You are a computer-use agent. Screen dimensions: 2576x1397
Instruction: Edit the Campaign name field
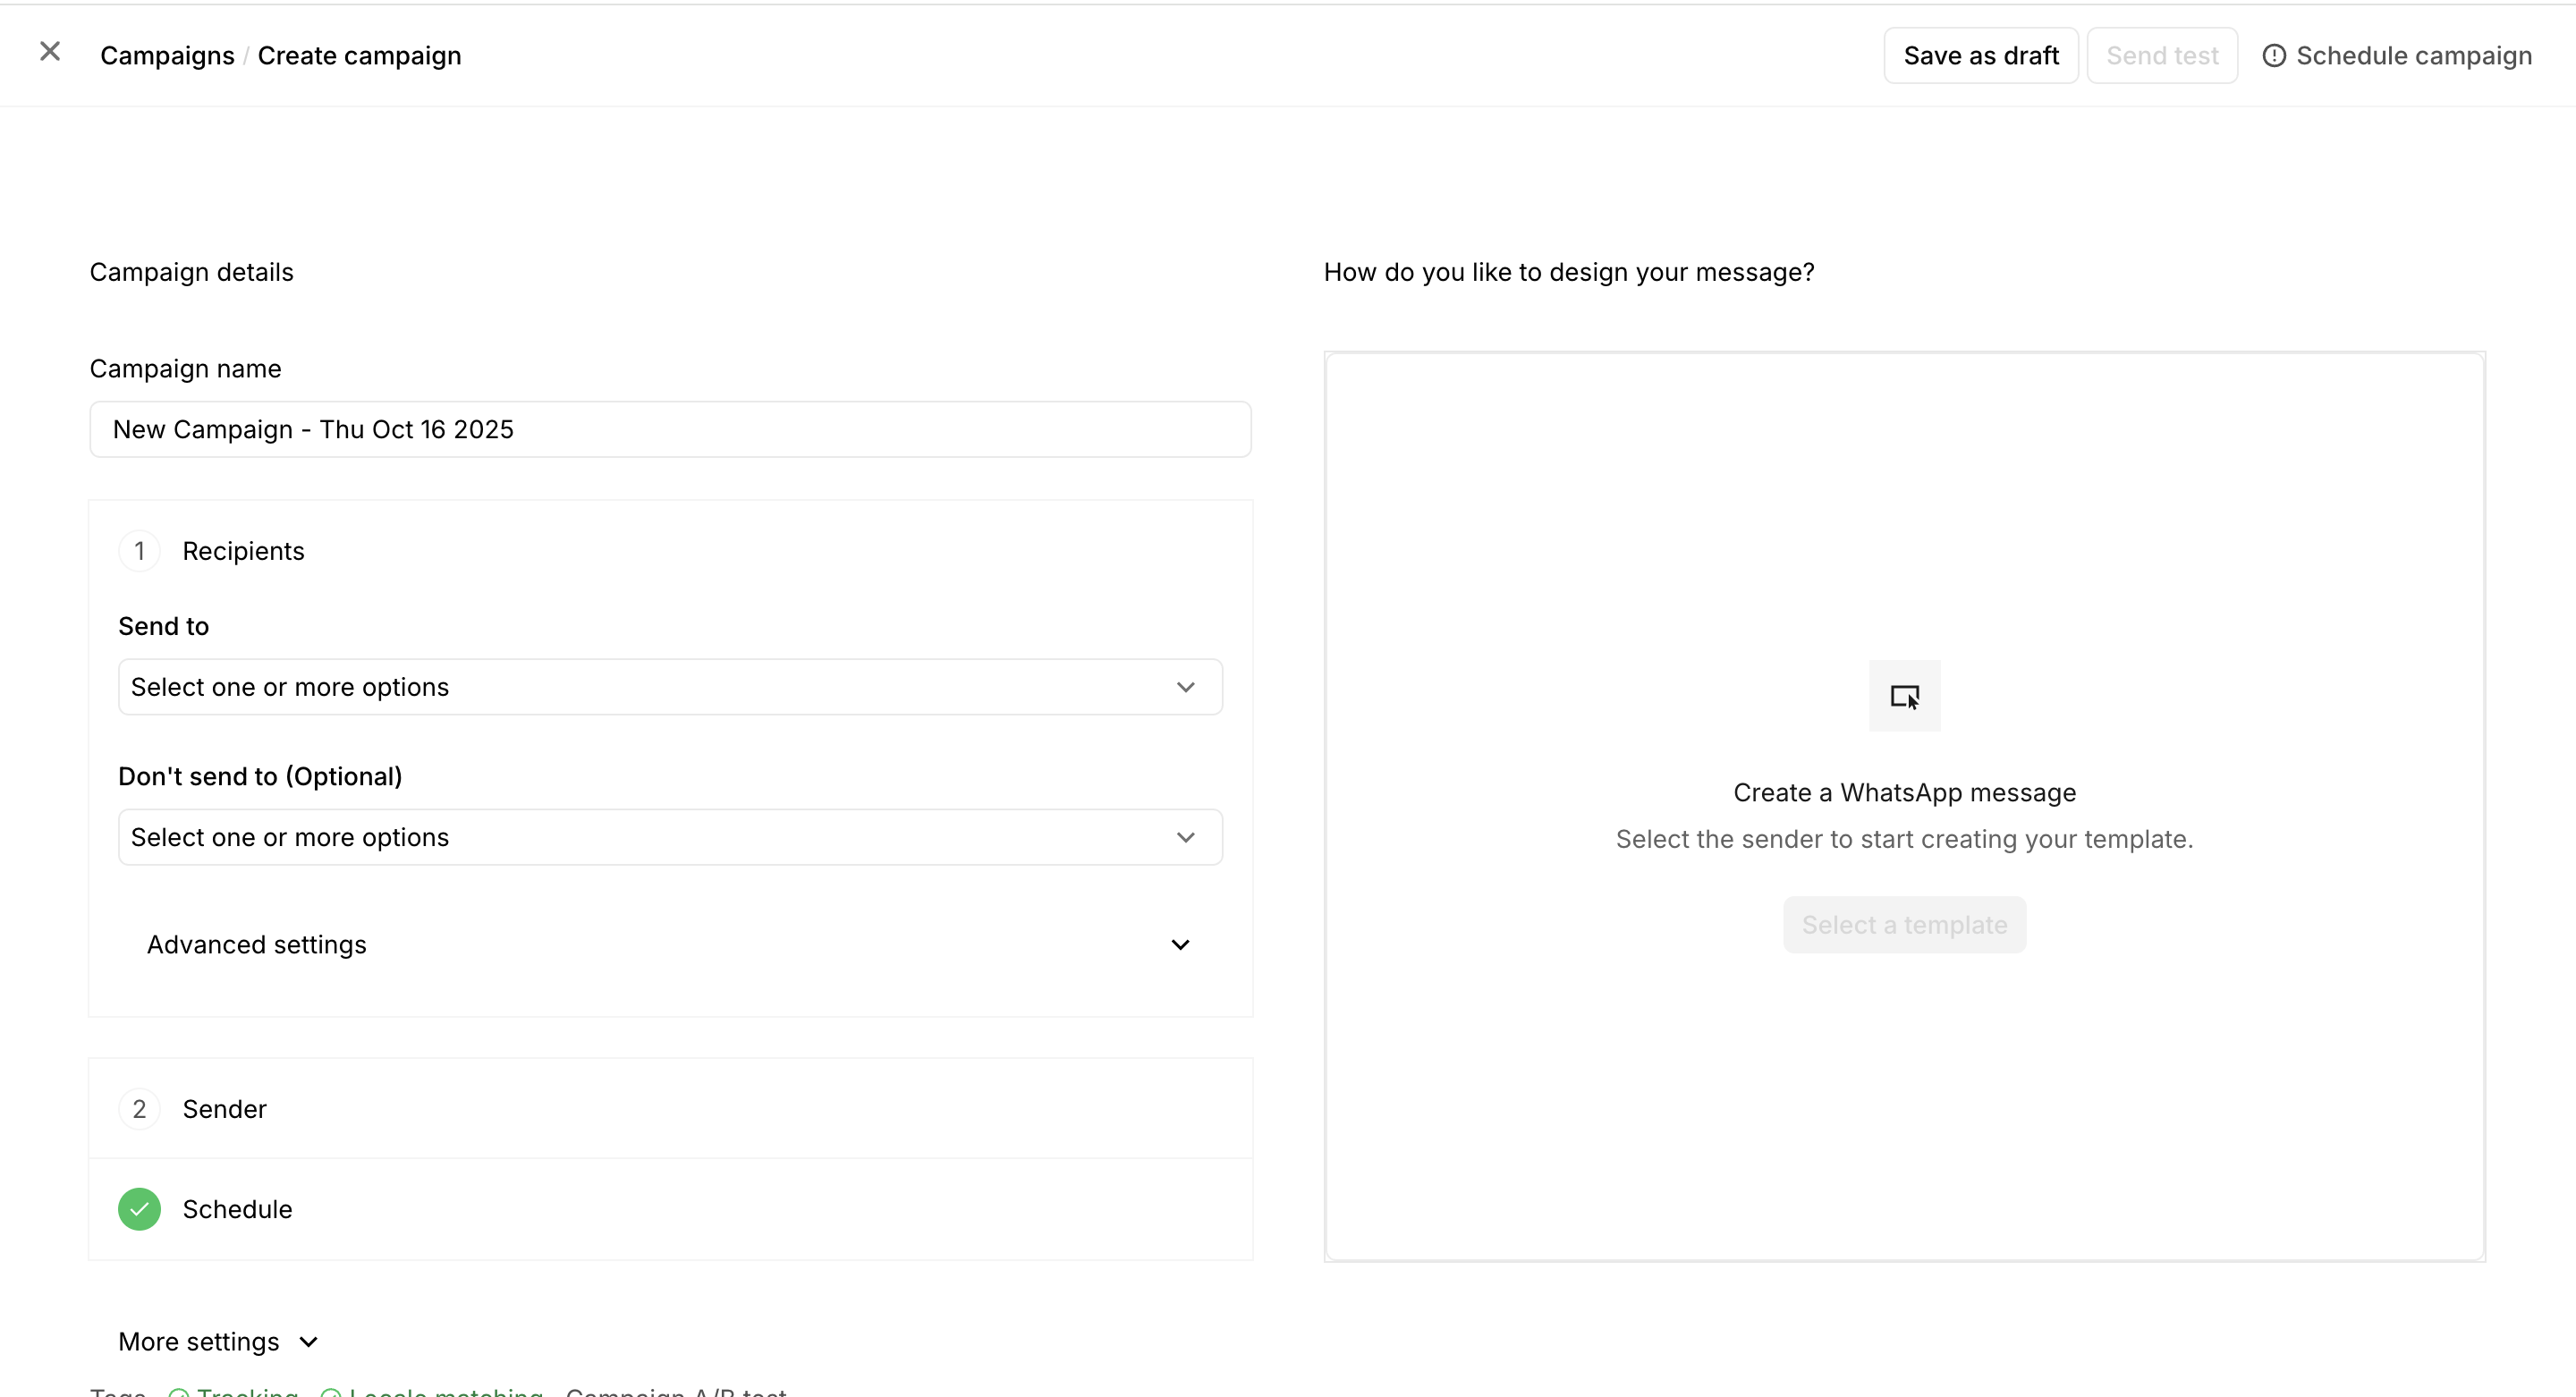point(670,430)
